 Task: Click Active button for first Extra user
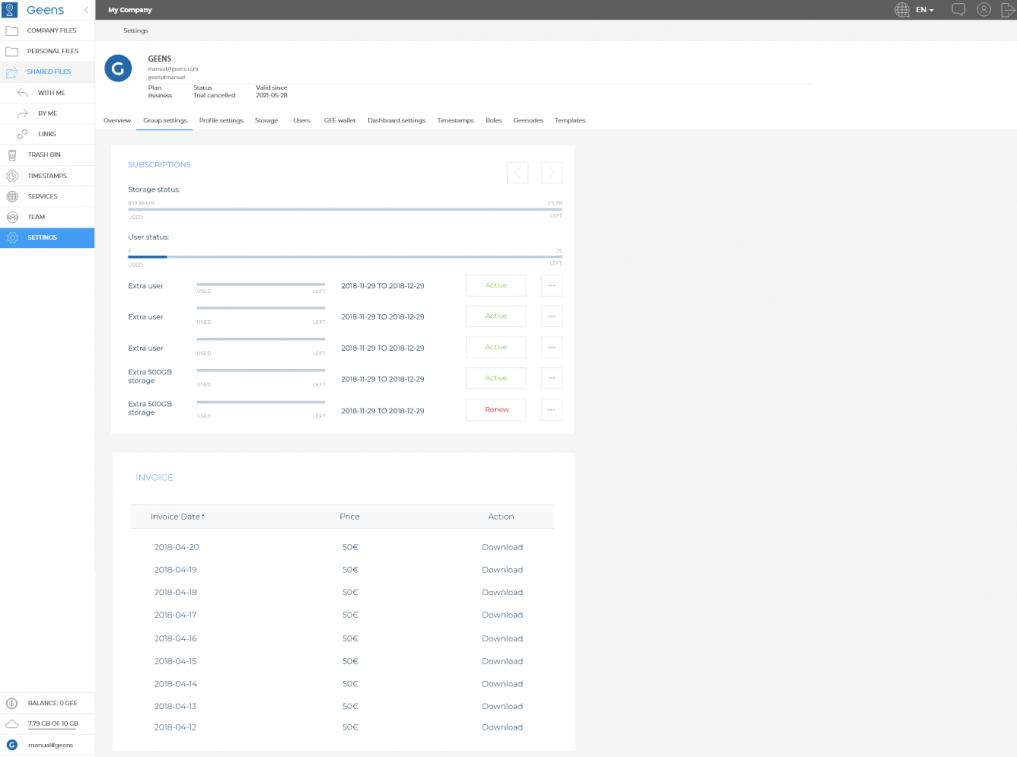[496, 285]
